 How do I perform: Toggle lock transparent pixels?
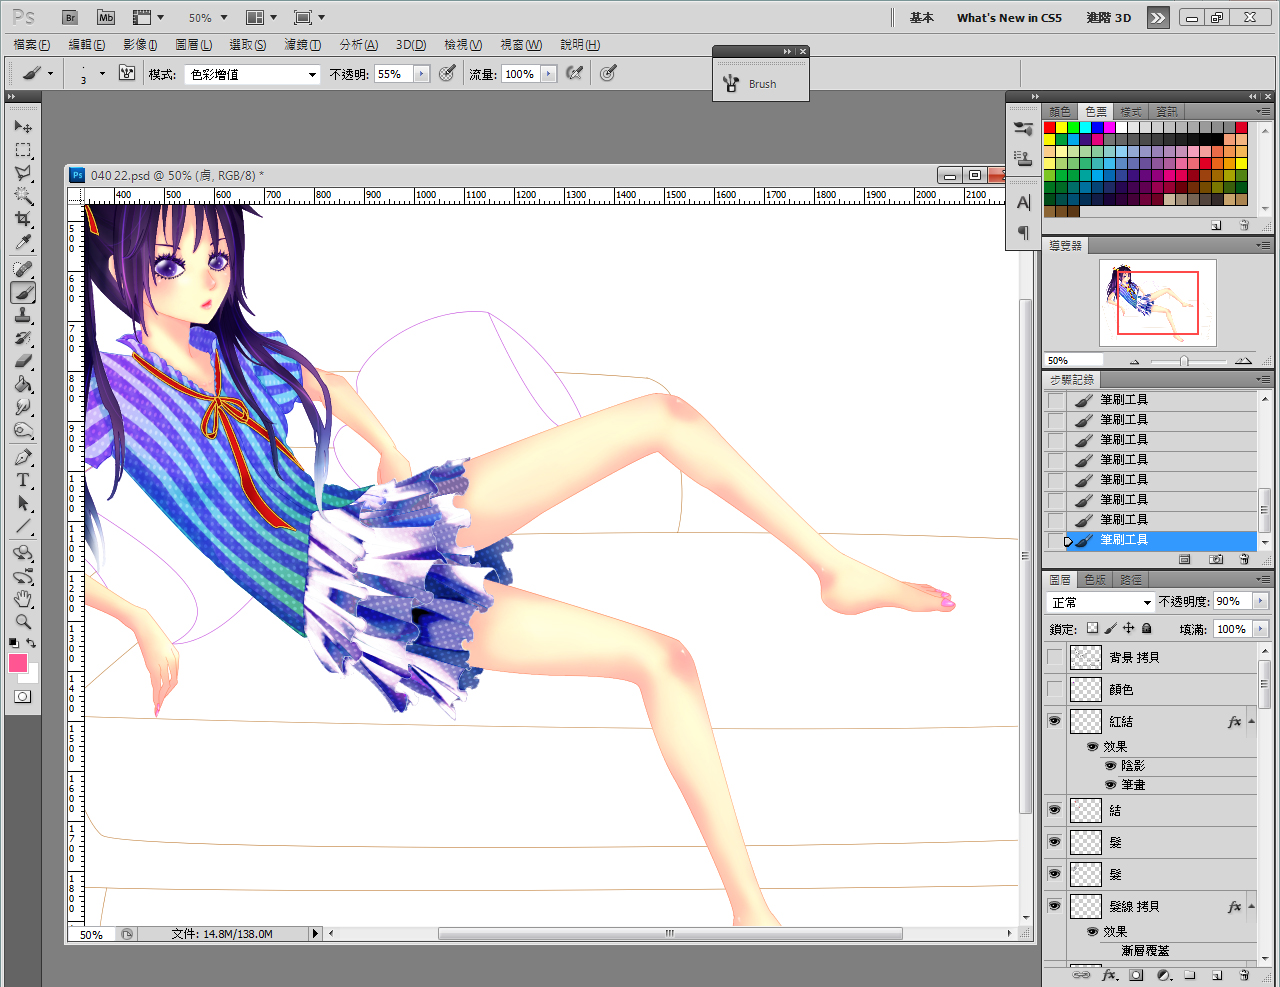click(x=1092, y=628)
